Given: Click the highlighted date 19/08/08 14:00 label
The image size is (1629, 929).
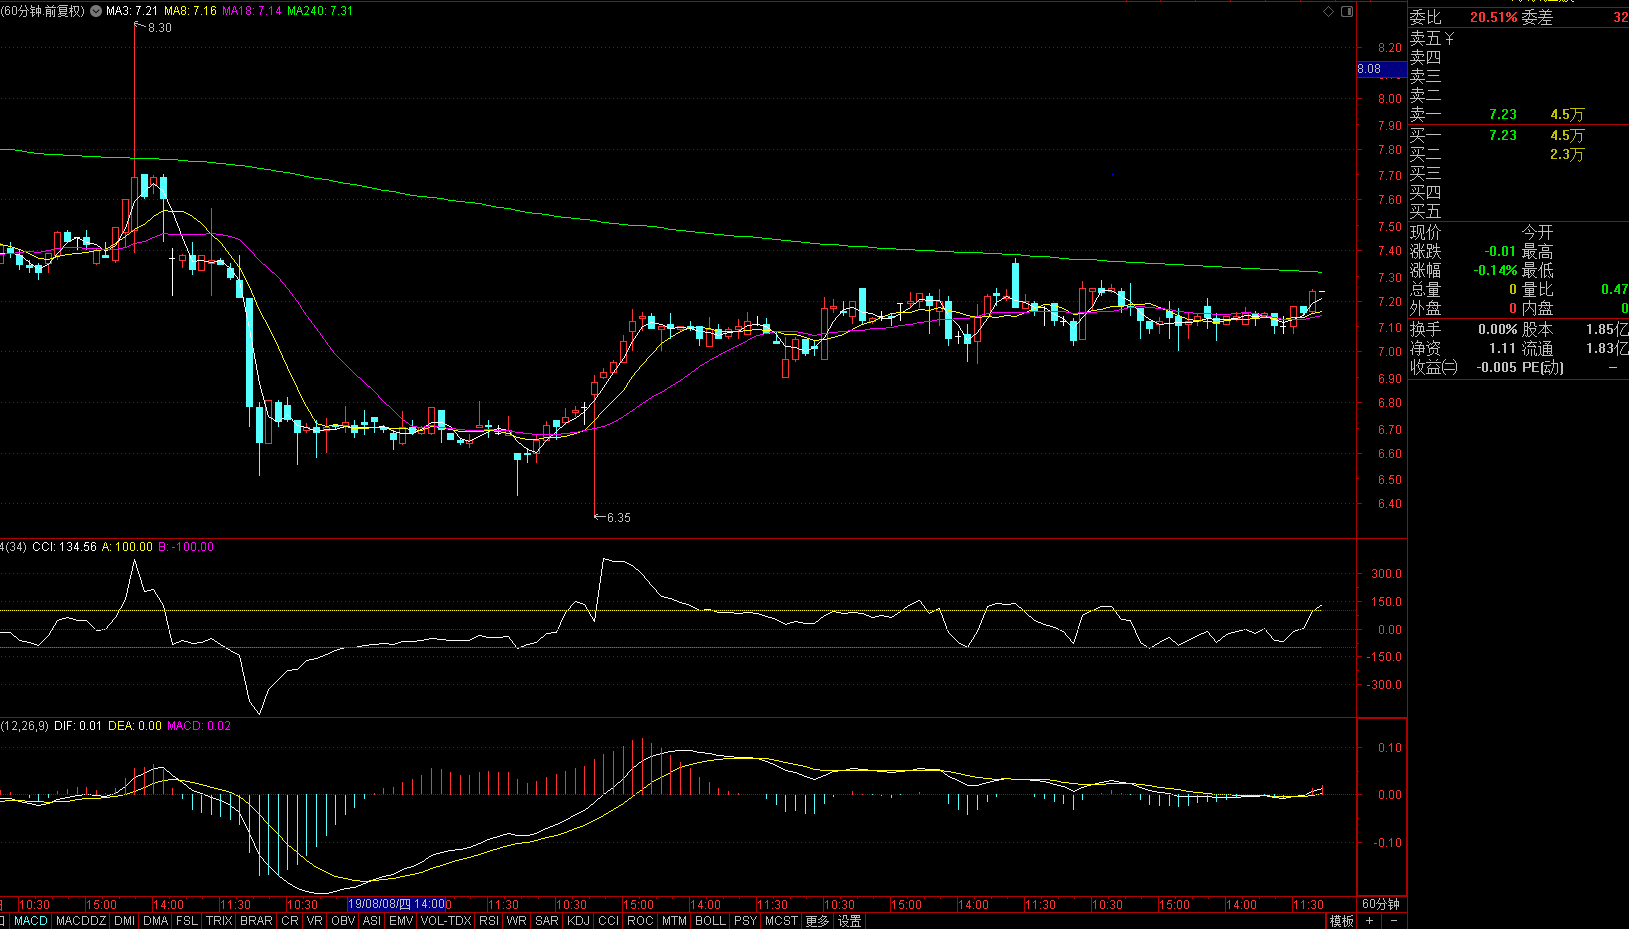Looking at the screenshot, I should [x=397, y=904].
